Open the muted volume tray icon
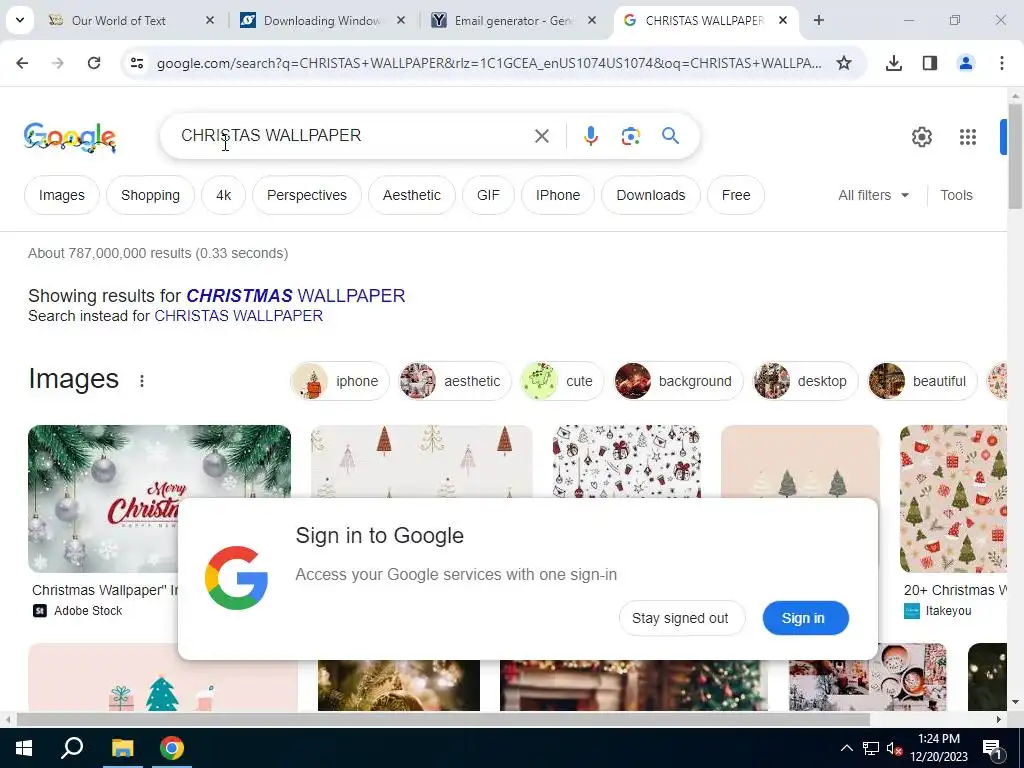 [894, 748]
